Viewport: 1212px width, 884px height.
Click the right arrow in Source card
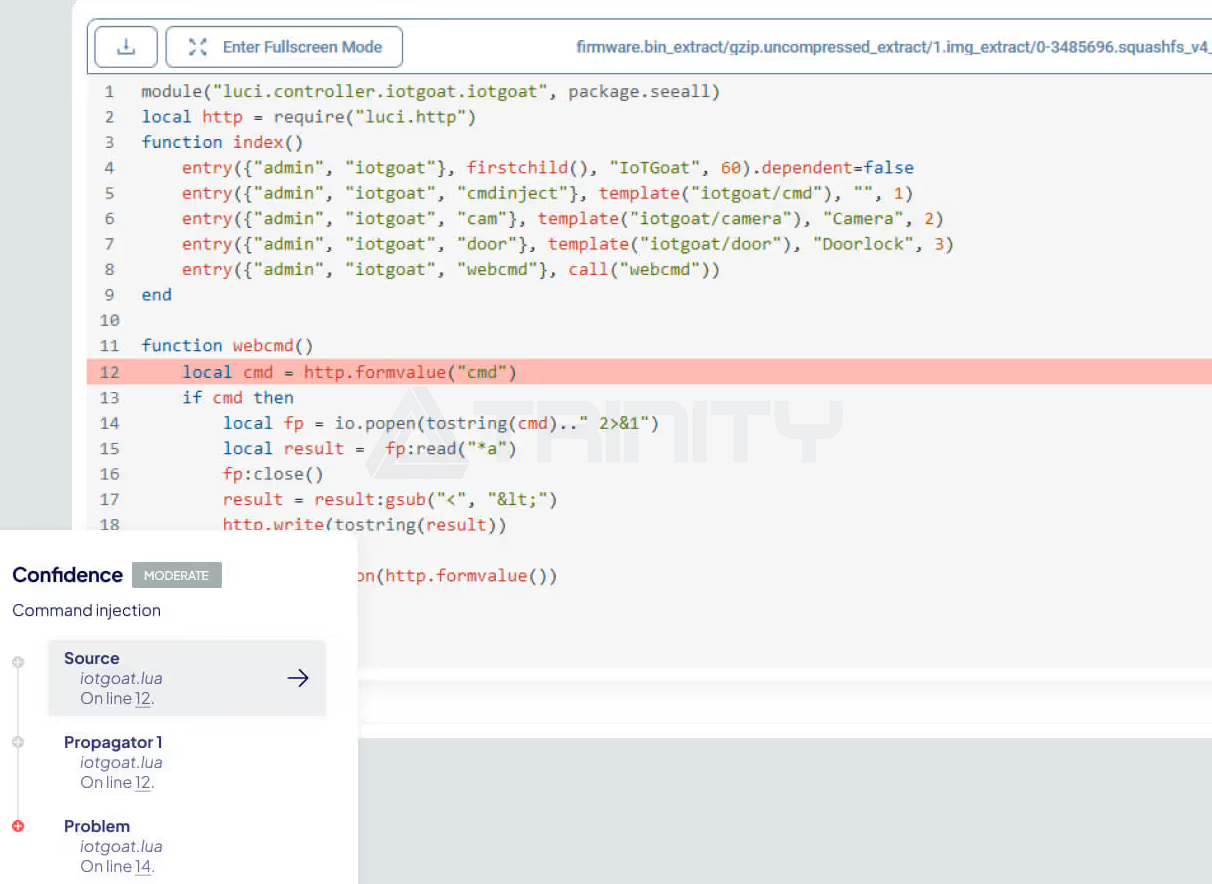tap(298, 678)
